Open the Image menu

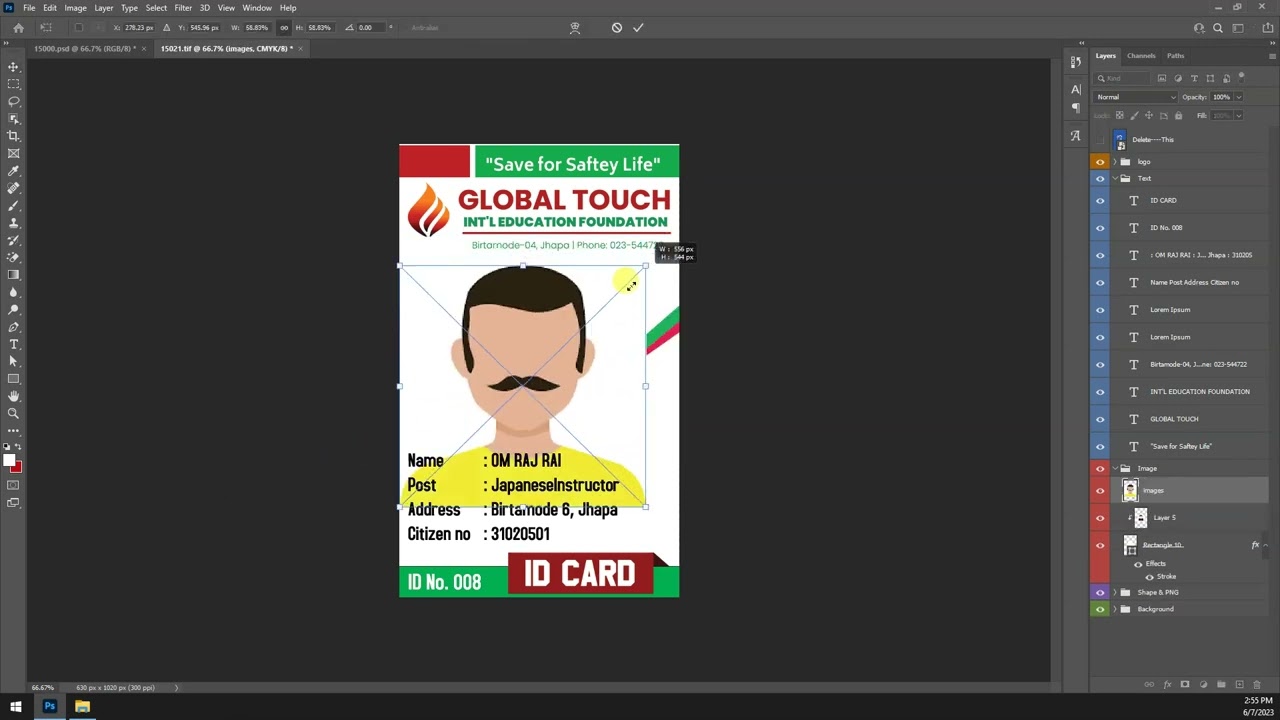click(75, 8)
